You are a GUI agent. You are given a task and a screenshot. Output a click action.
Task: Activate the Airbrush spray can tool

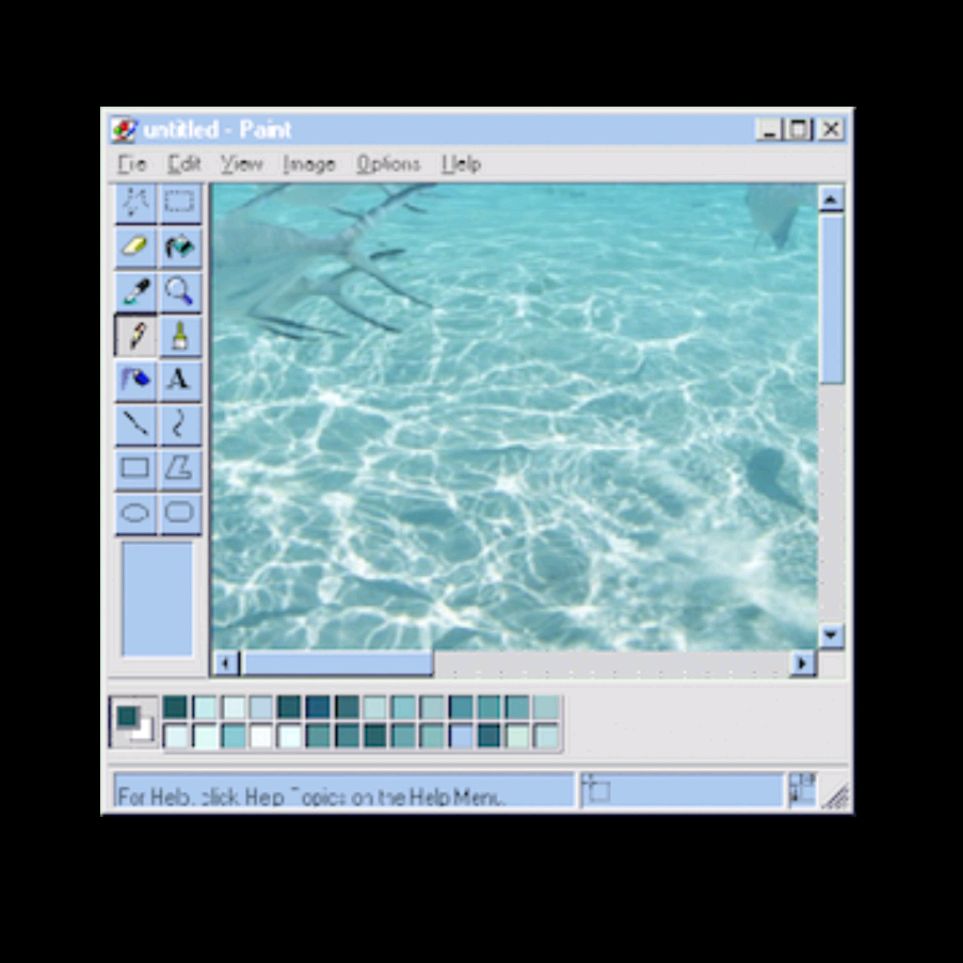pos(136,380)
